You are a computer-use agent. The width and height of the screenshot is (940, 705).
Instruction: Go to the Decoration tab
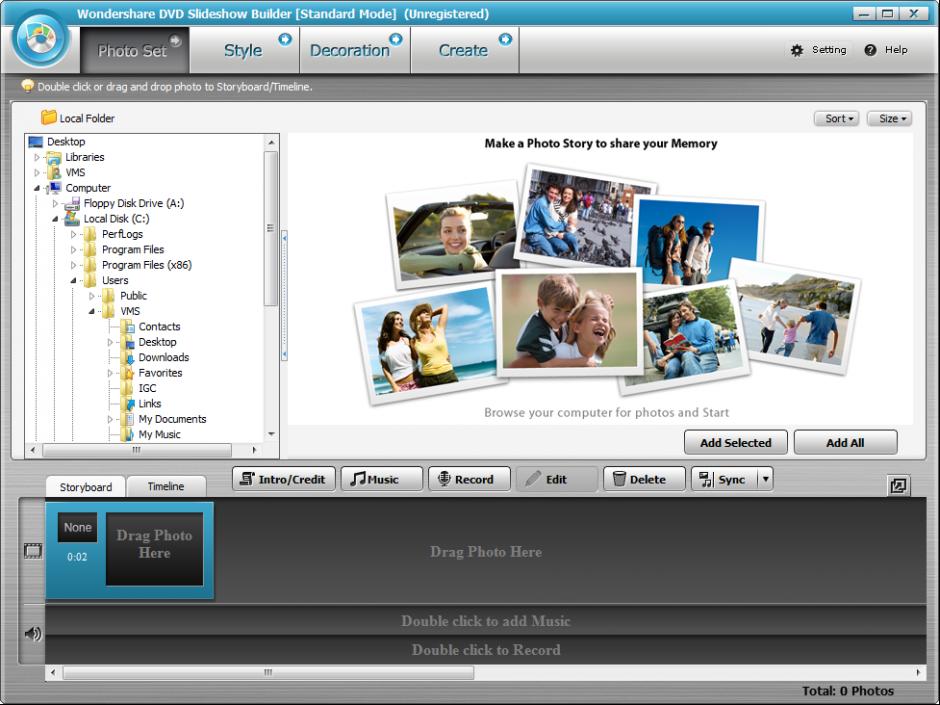350,50
